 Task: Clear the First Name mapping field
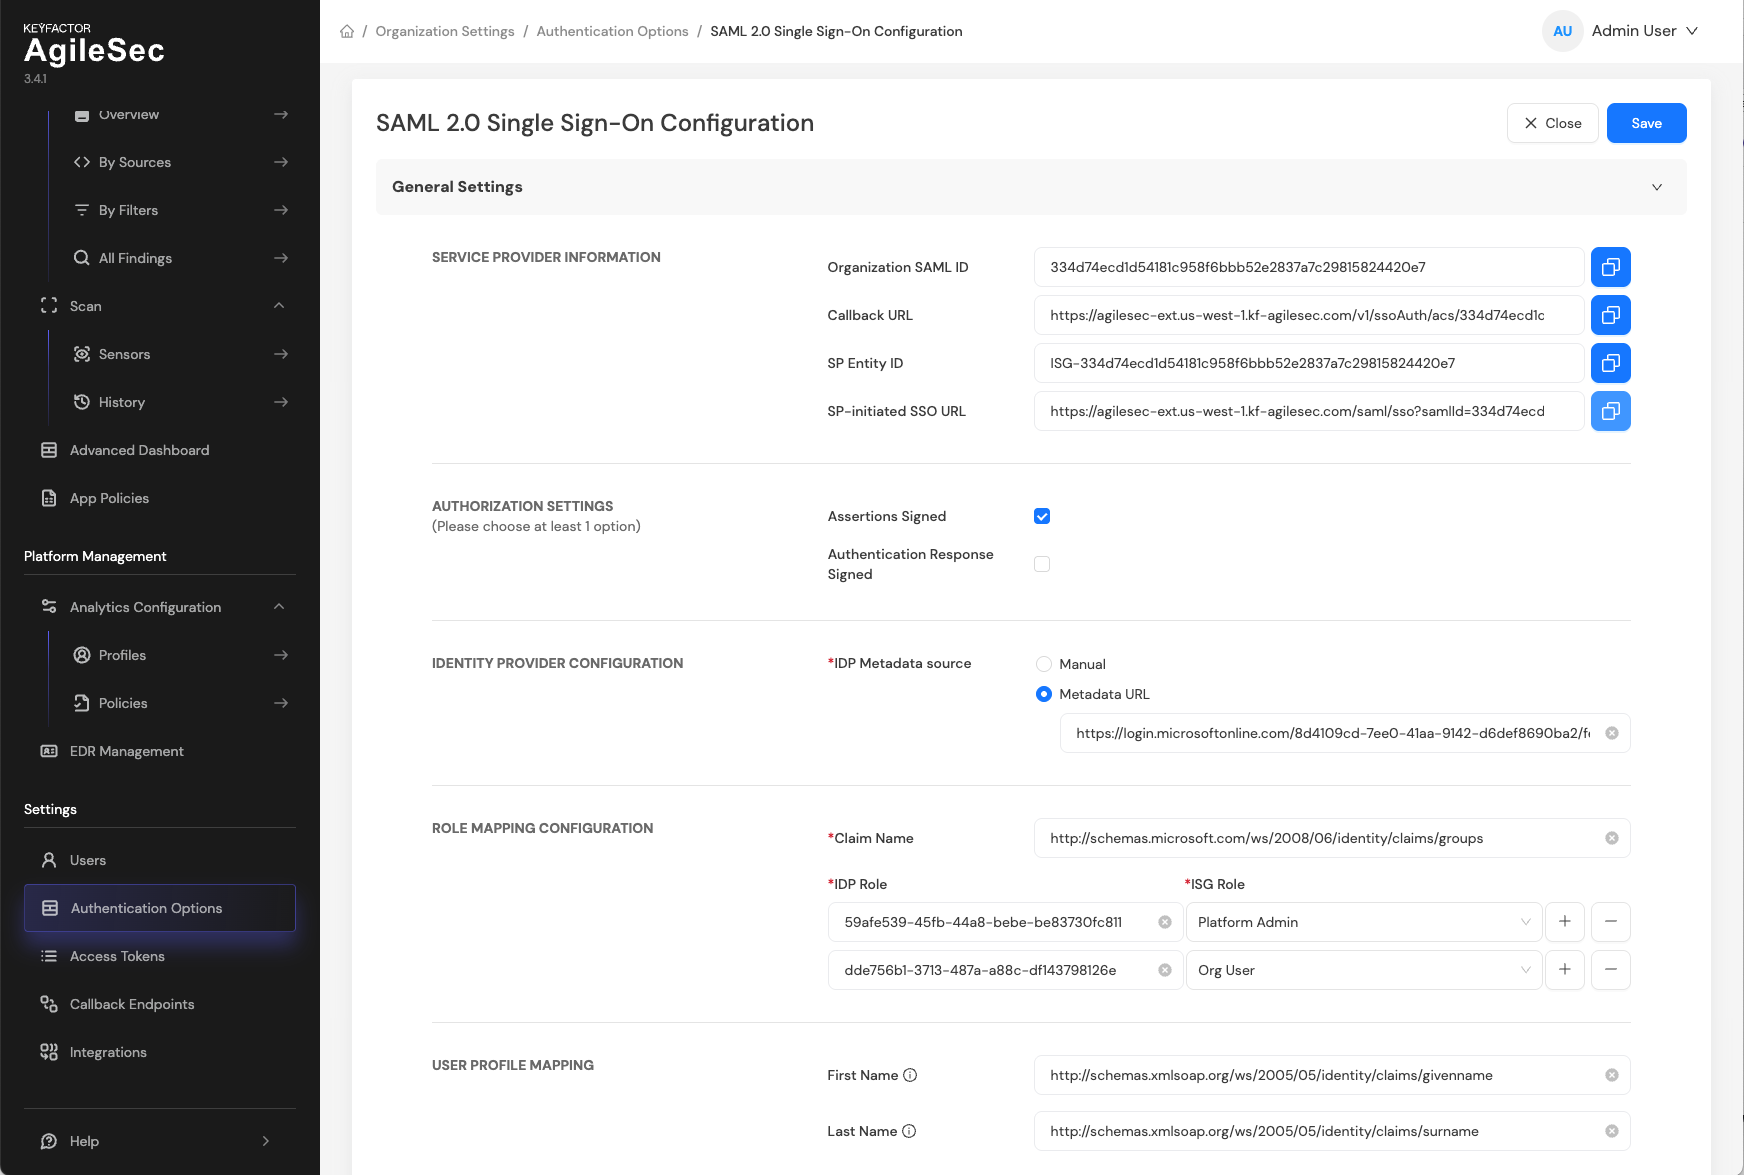tap(1612, 1075)
